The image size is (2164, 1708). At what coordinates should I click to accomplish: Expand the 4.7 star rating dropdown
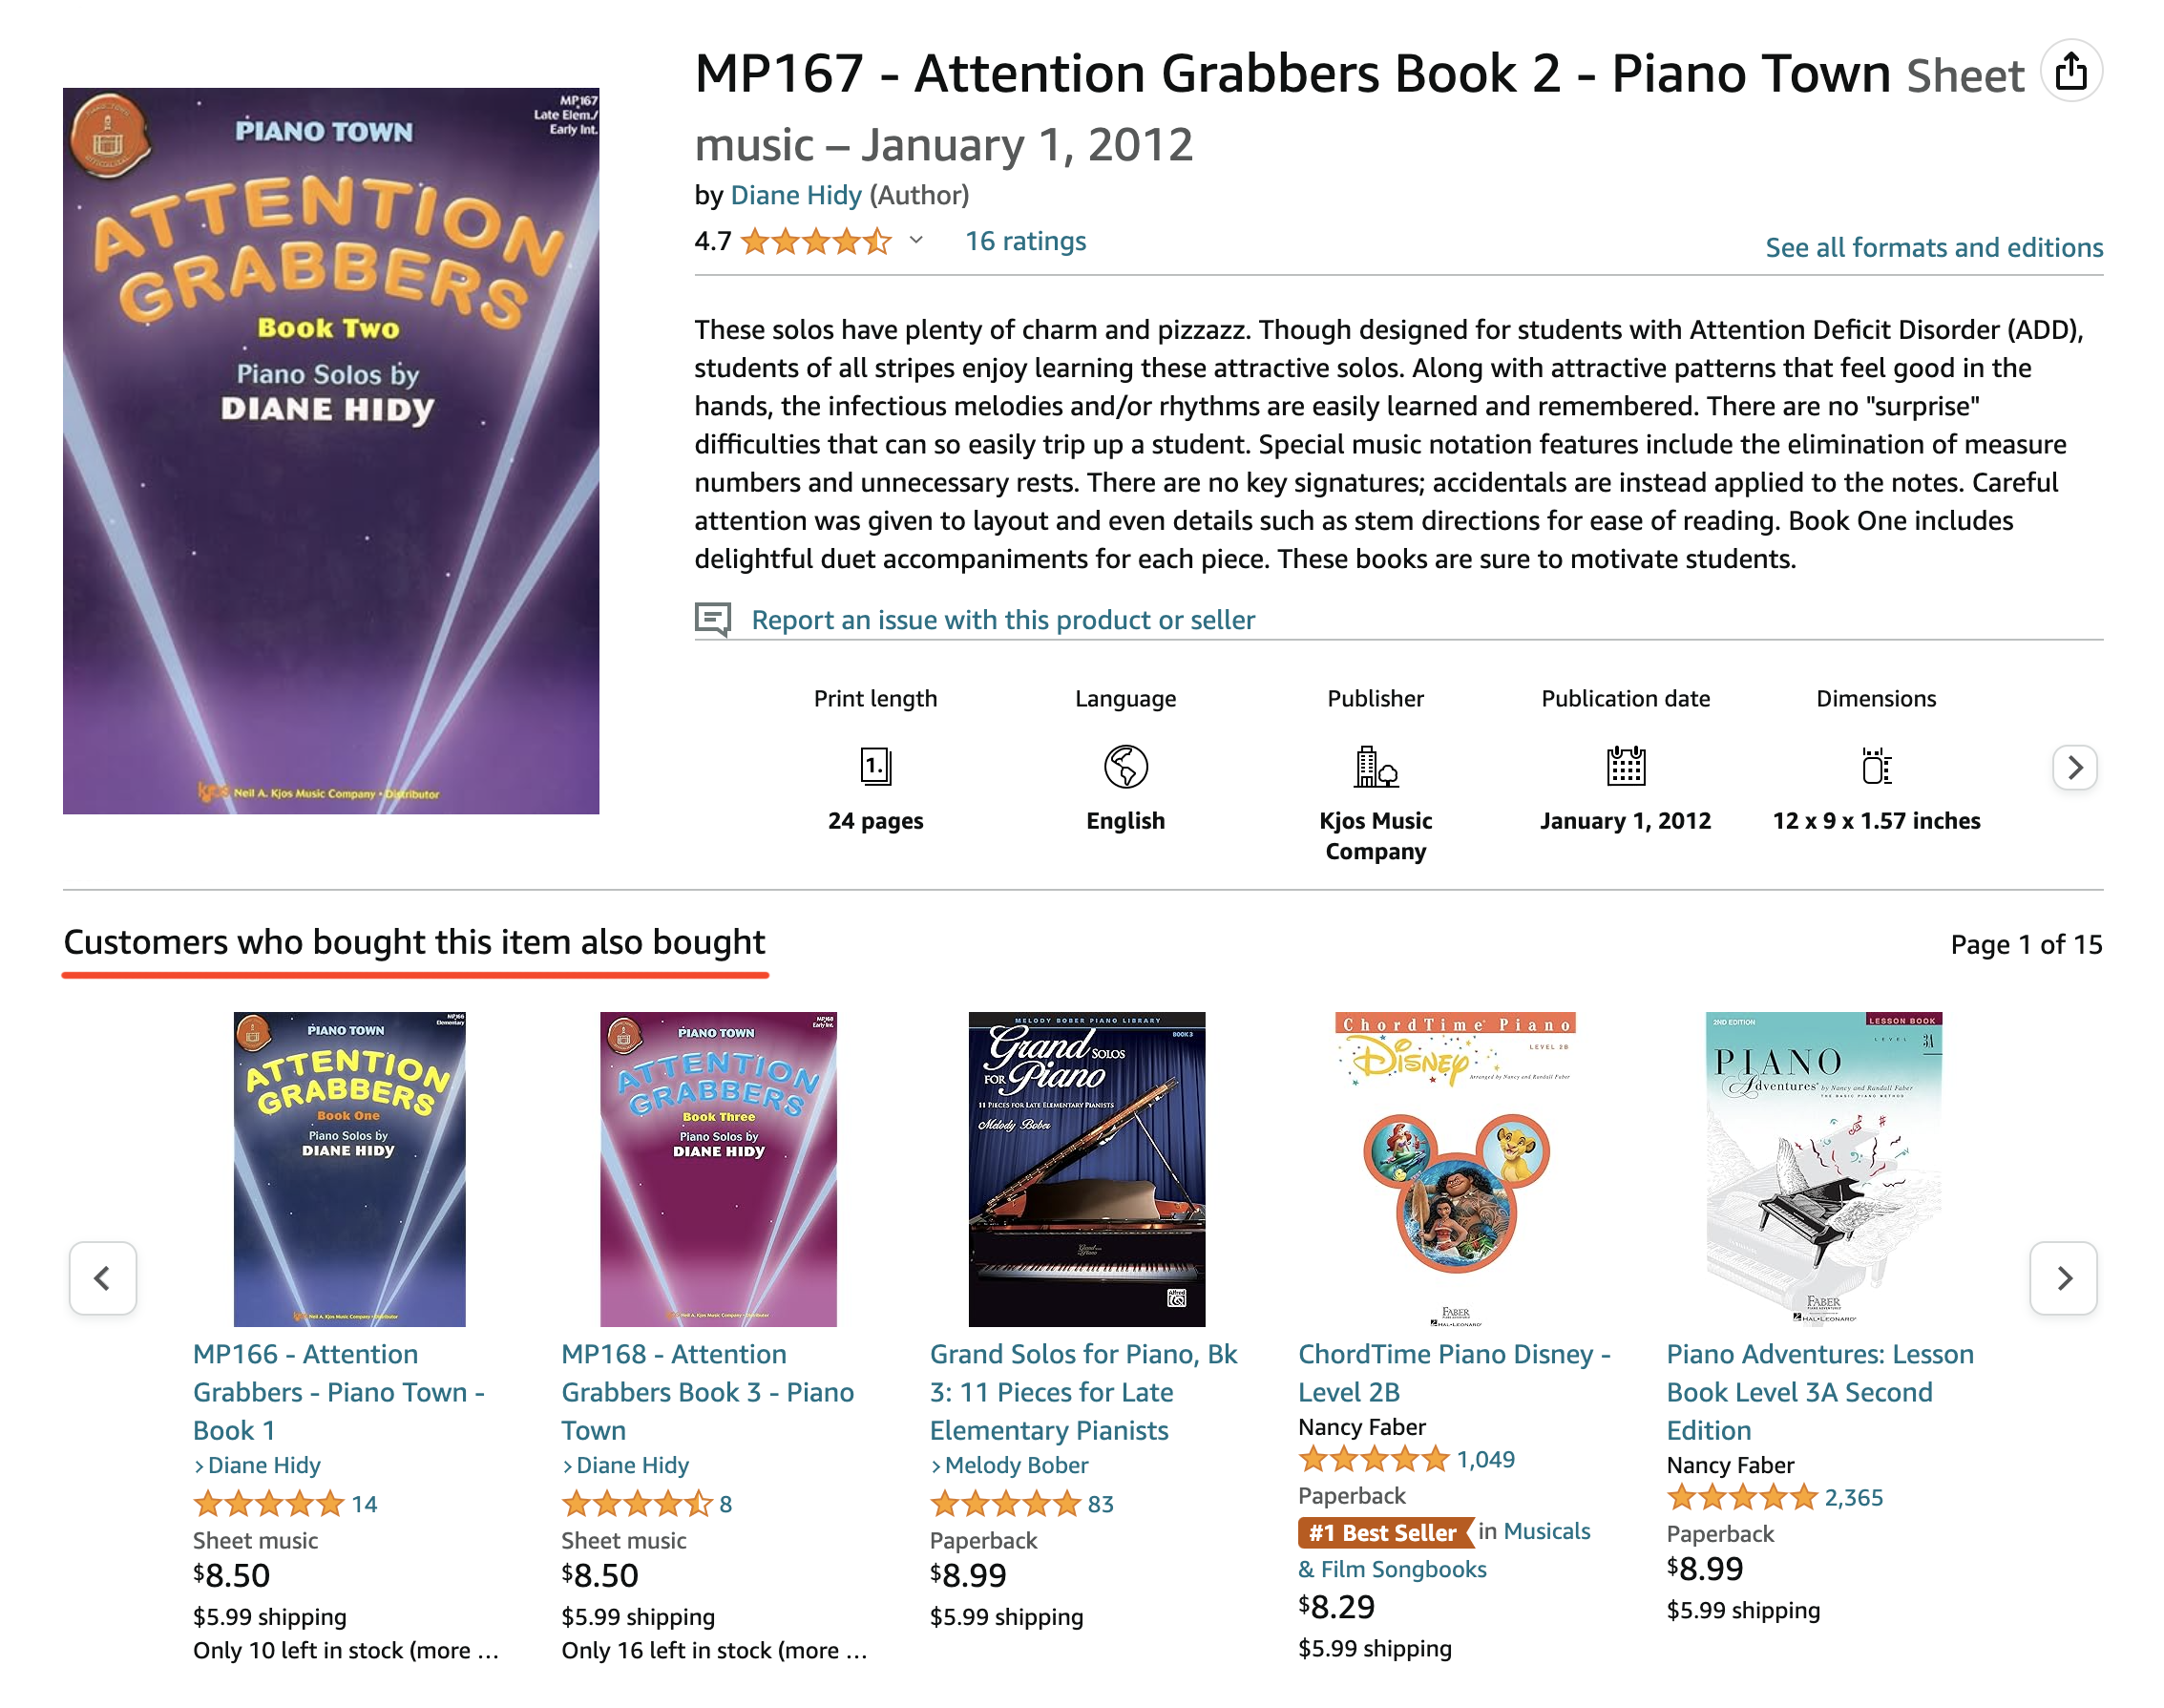pyautogui.click(x=915, y=240)
